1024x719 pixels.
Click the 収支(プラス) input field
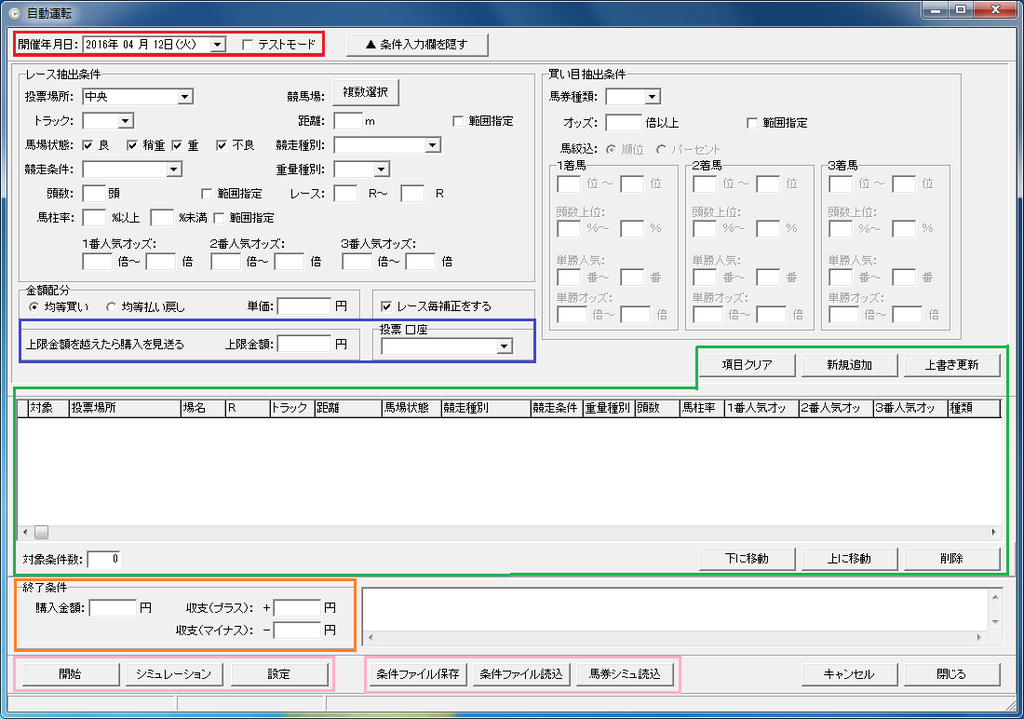click(x=297, y=608)
